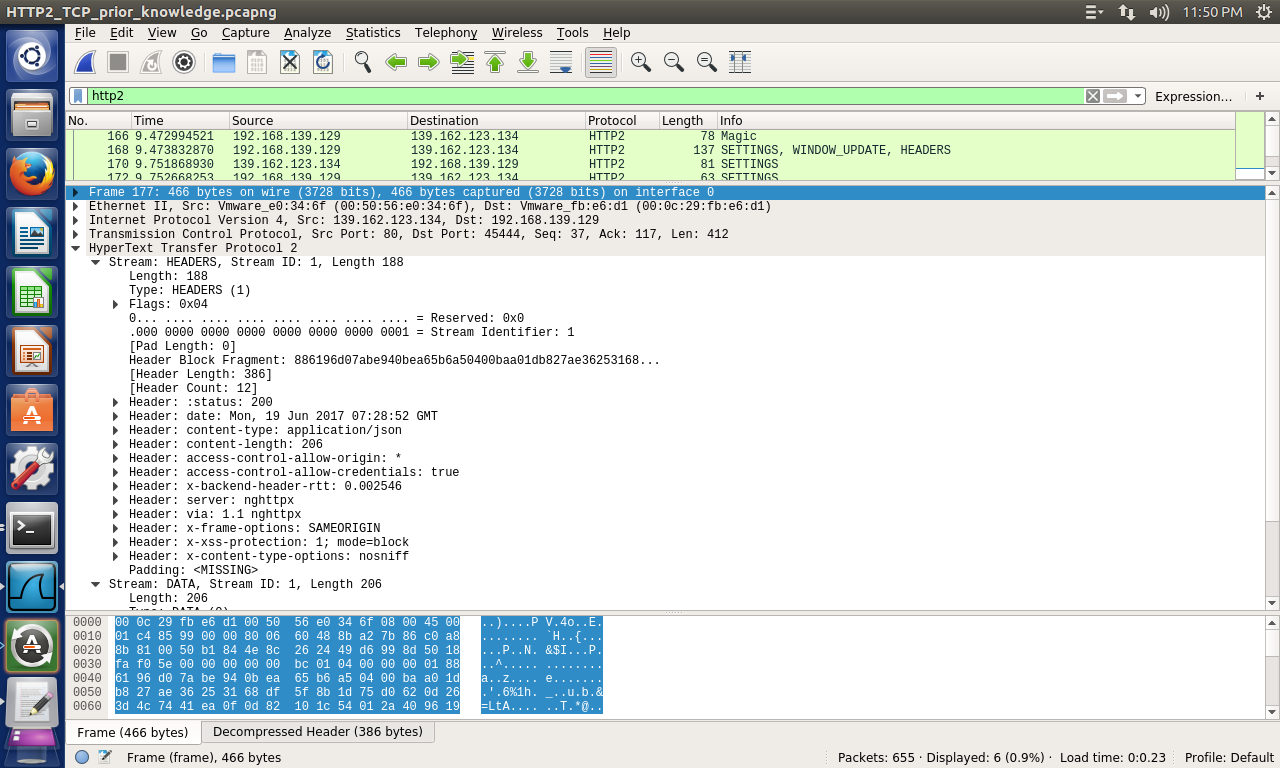Collapse Stream: DATA node
This screenshot has width=1280, height=768.
point(96,584)
